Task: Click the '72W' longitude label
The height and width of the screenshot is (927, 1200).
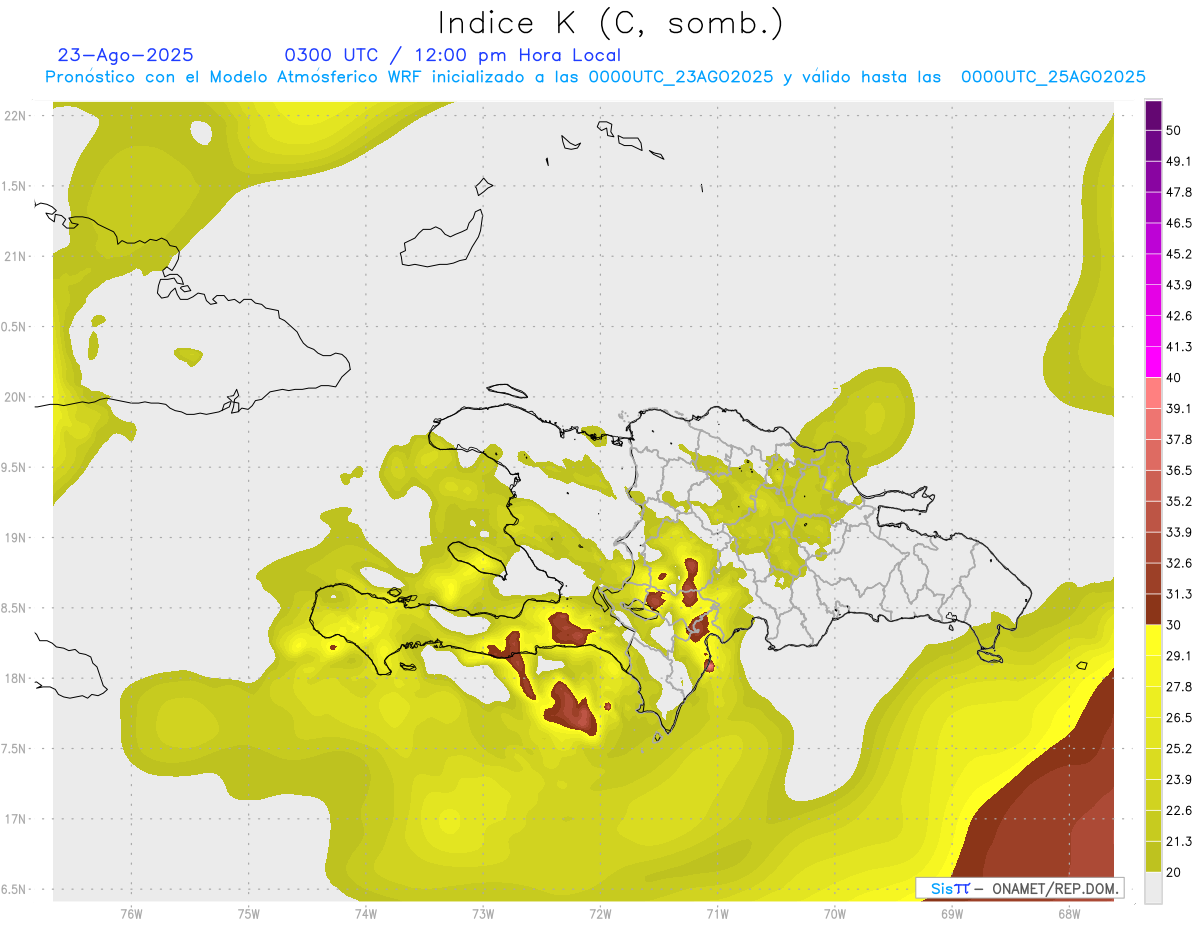Action: (600, 913)
